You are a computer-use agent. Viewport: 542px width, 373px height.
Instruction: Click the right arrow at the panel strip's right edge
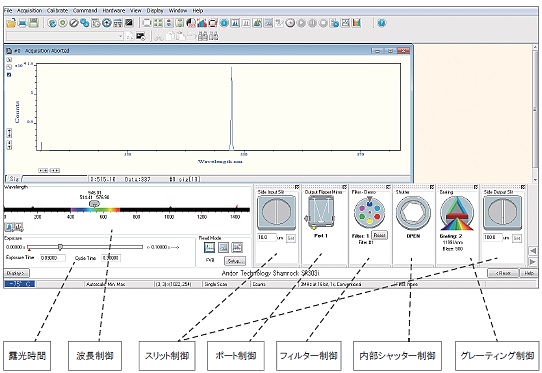coord(533,262)
